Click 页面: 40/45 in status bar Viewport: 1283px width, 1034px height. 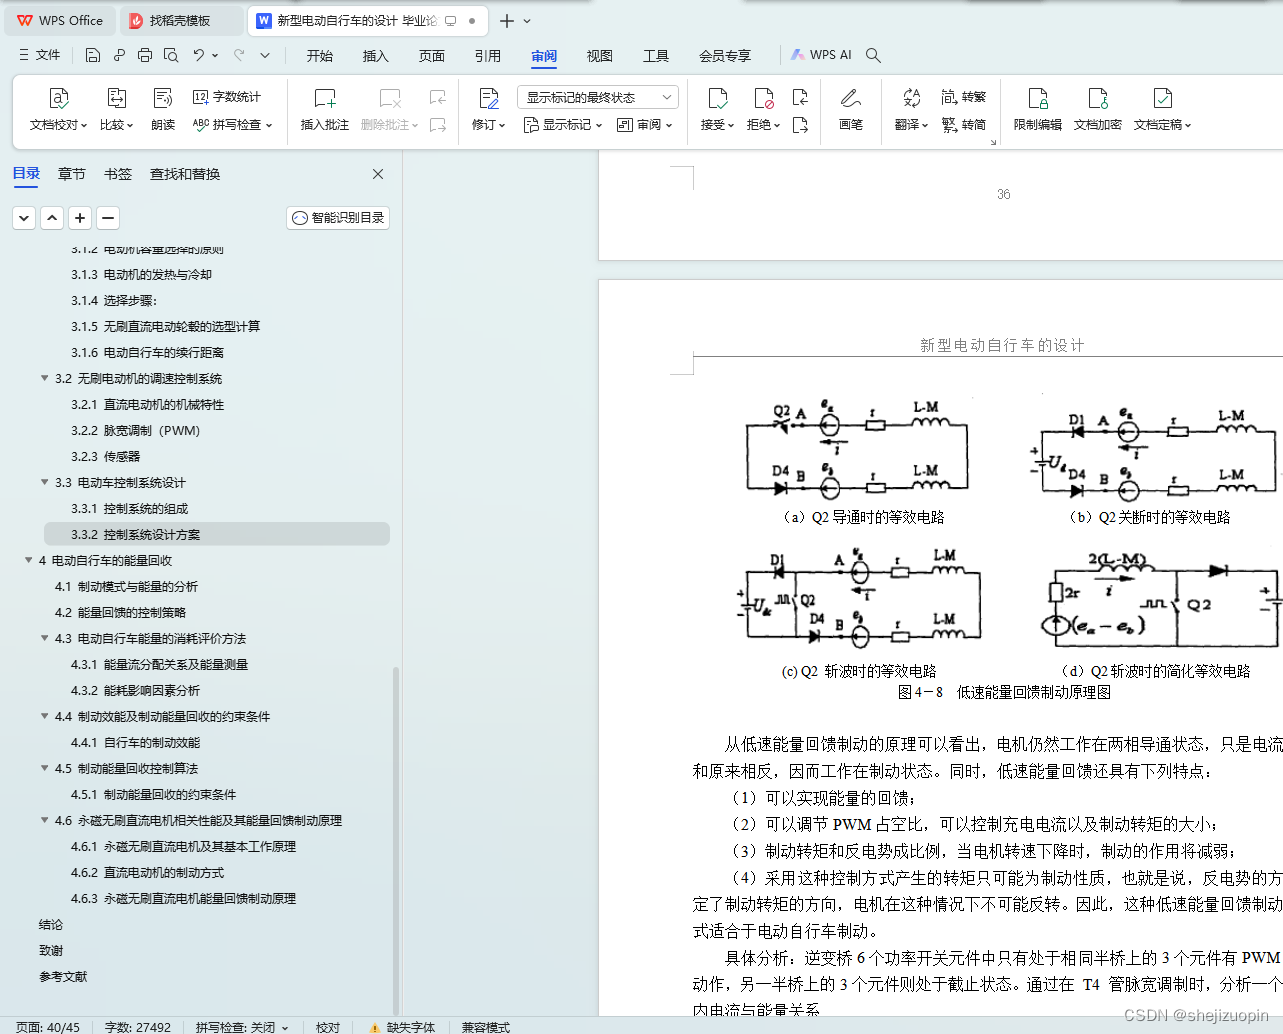(x=48, y=1027)
